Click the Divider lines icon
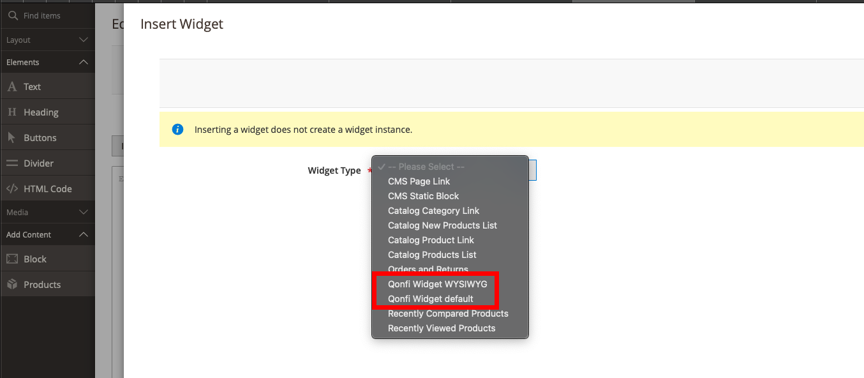The width and height of the screenshot is (864, 378). click(x=12, y=164)
